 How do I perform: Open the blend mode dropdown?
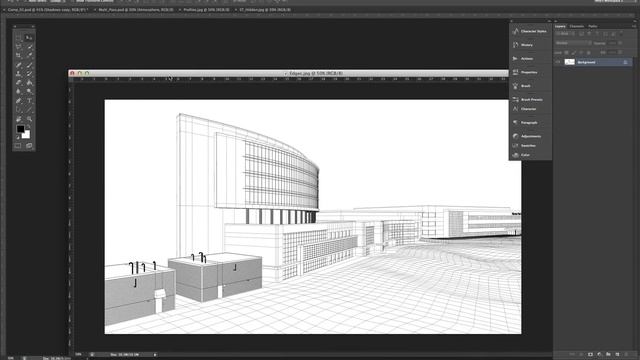tap(573, 43)
